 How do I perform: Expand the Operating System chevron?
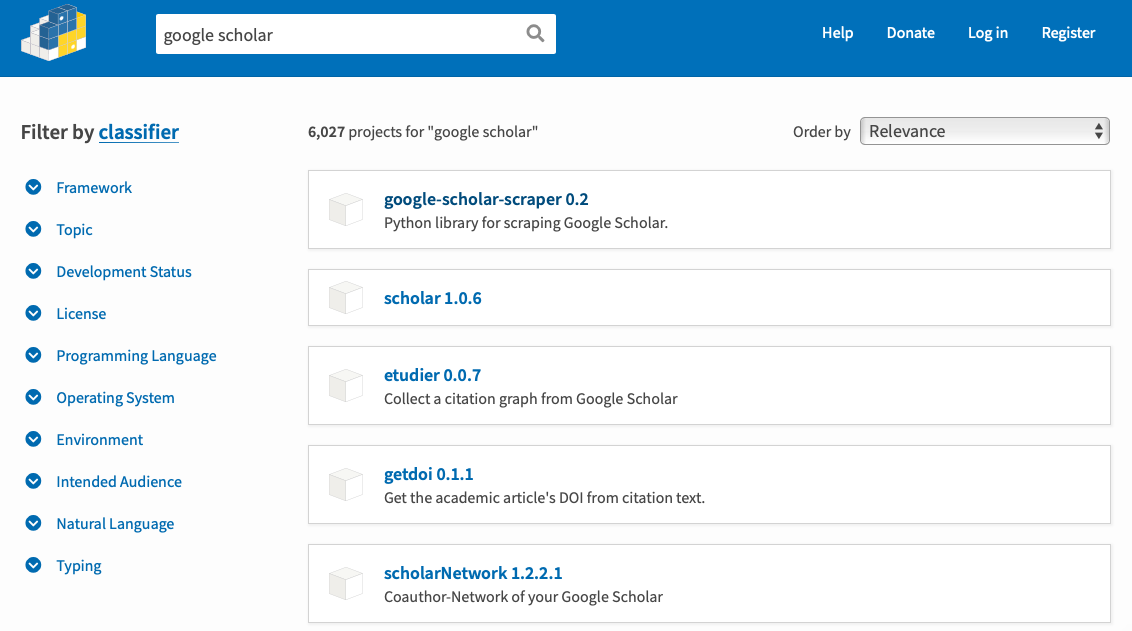click(x=33, y=397)
